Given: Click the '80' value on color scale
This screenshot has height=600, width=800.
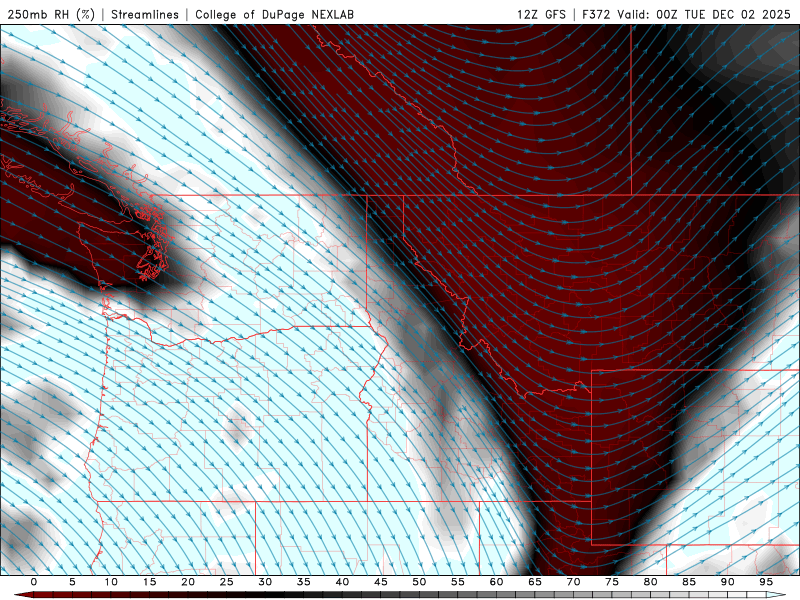Looking at the screenshot, I should (651, 582).
